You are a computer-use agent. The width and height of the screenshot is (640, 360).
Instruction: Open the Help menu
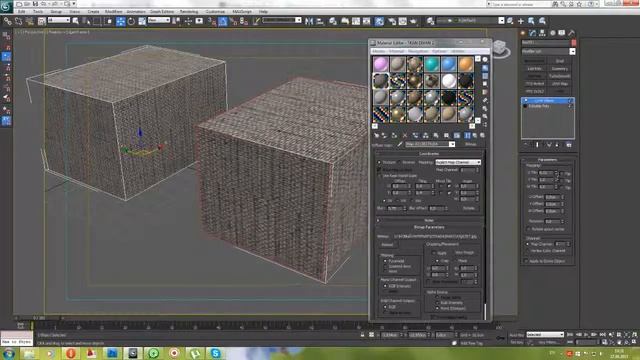point(264,11)
